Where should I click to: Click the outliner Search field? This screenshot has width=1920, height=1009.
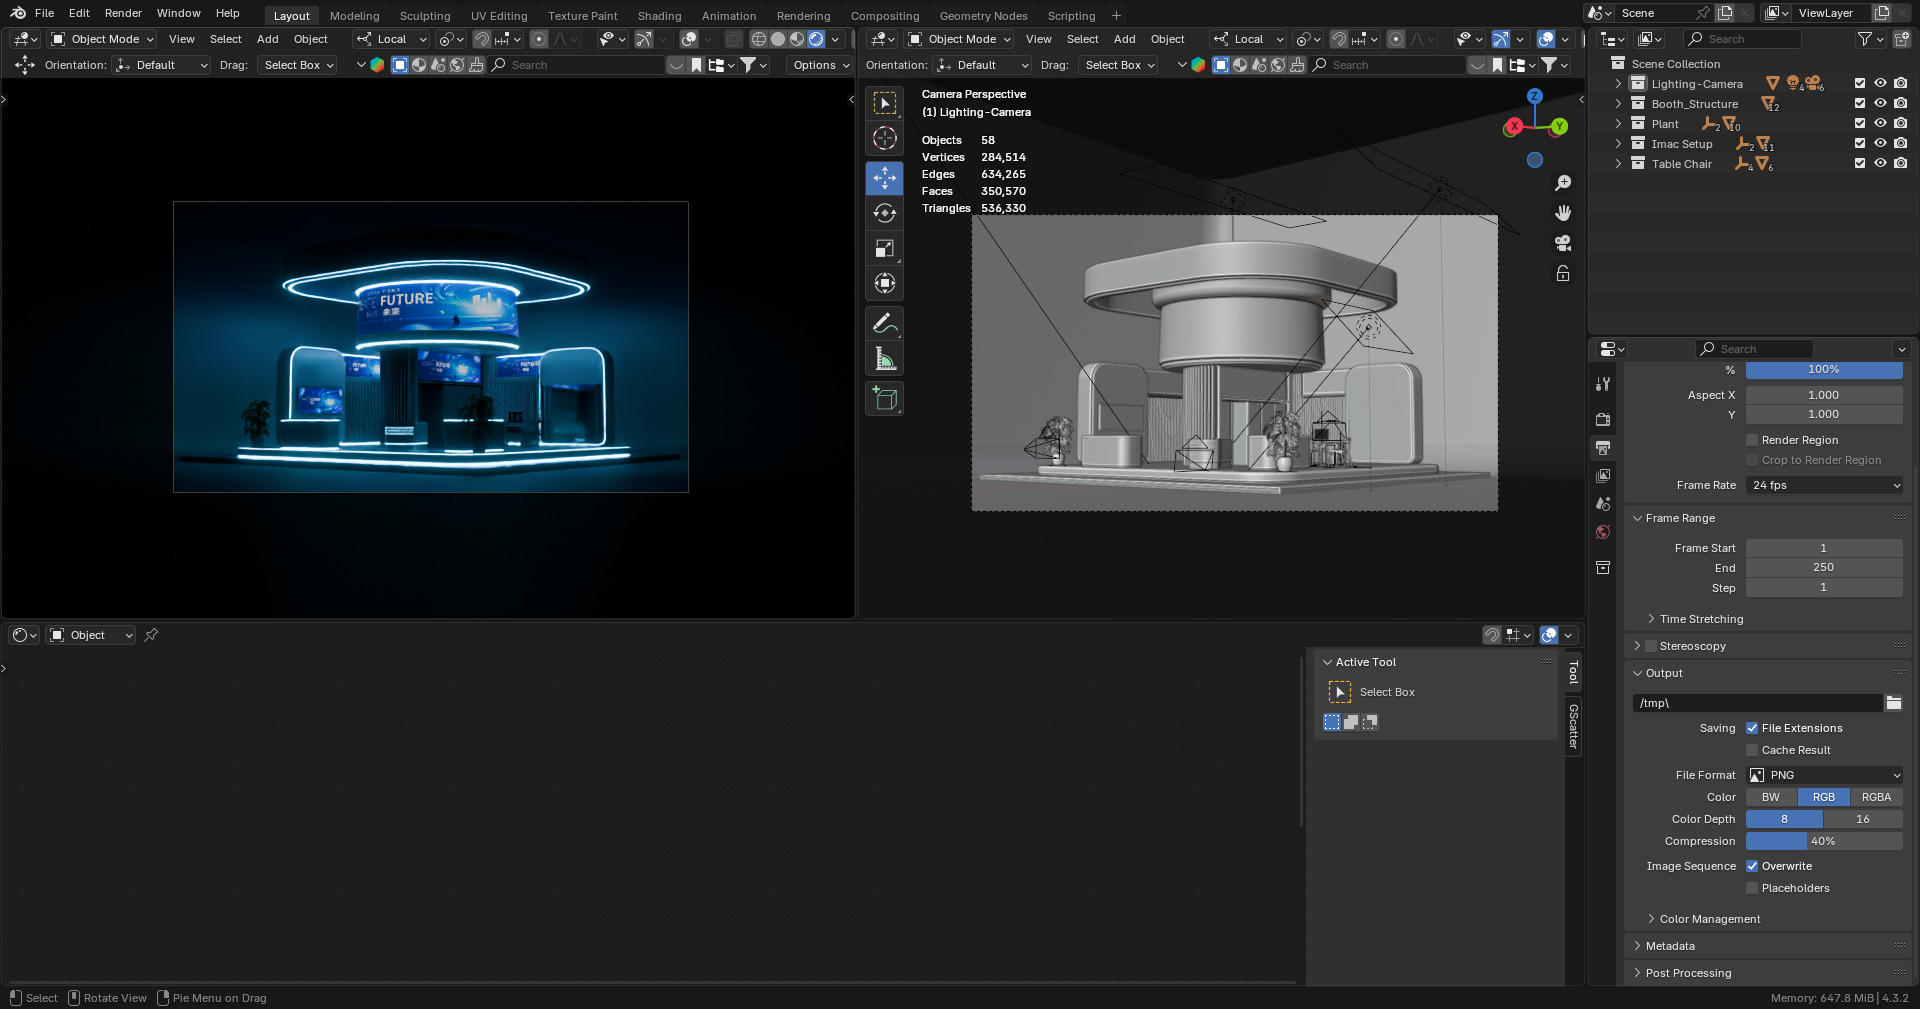coord(1742,39)
